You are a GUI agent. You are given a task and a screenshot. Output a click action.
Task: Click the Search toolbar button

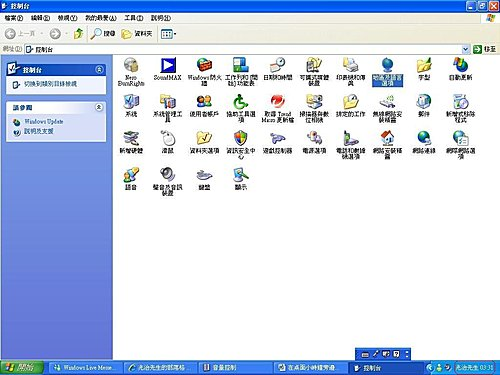pos(103,34)
